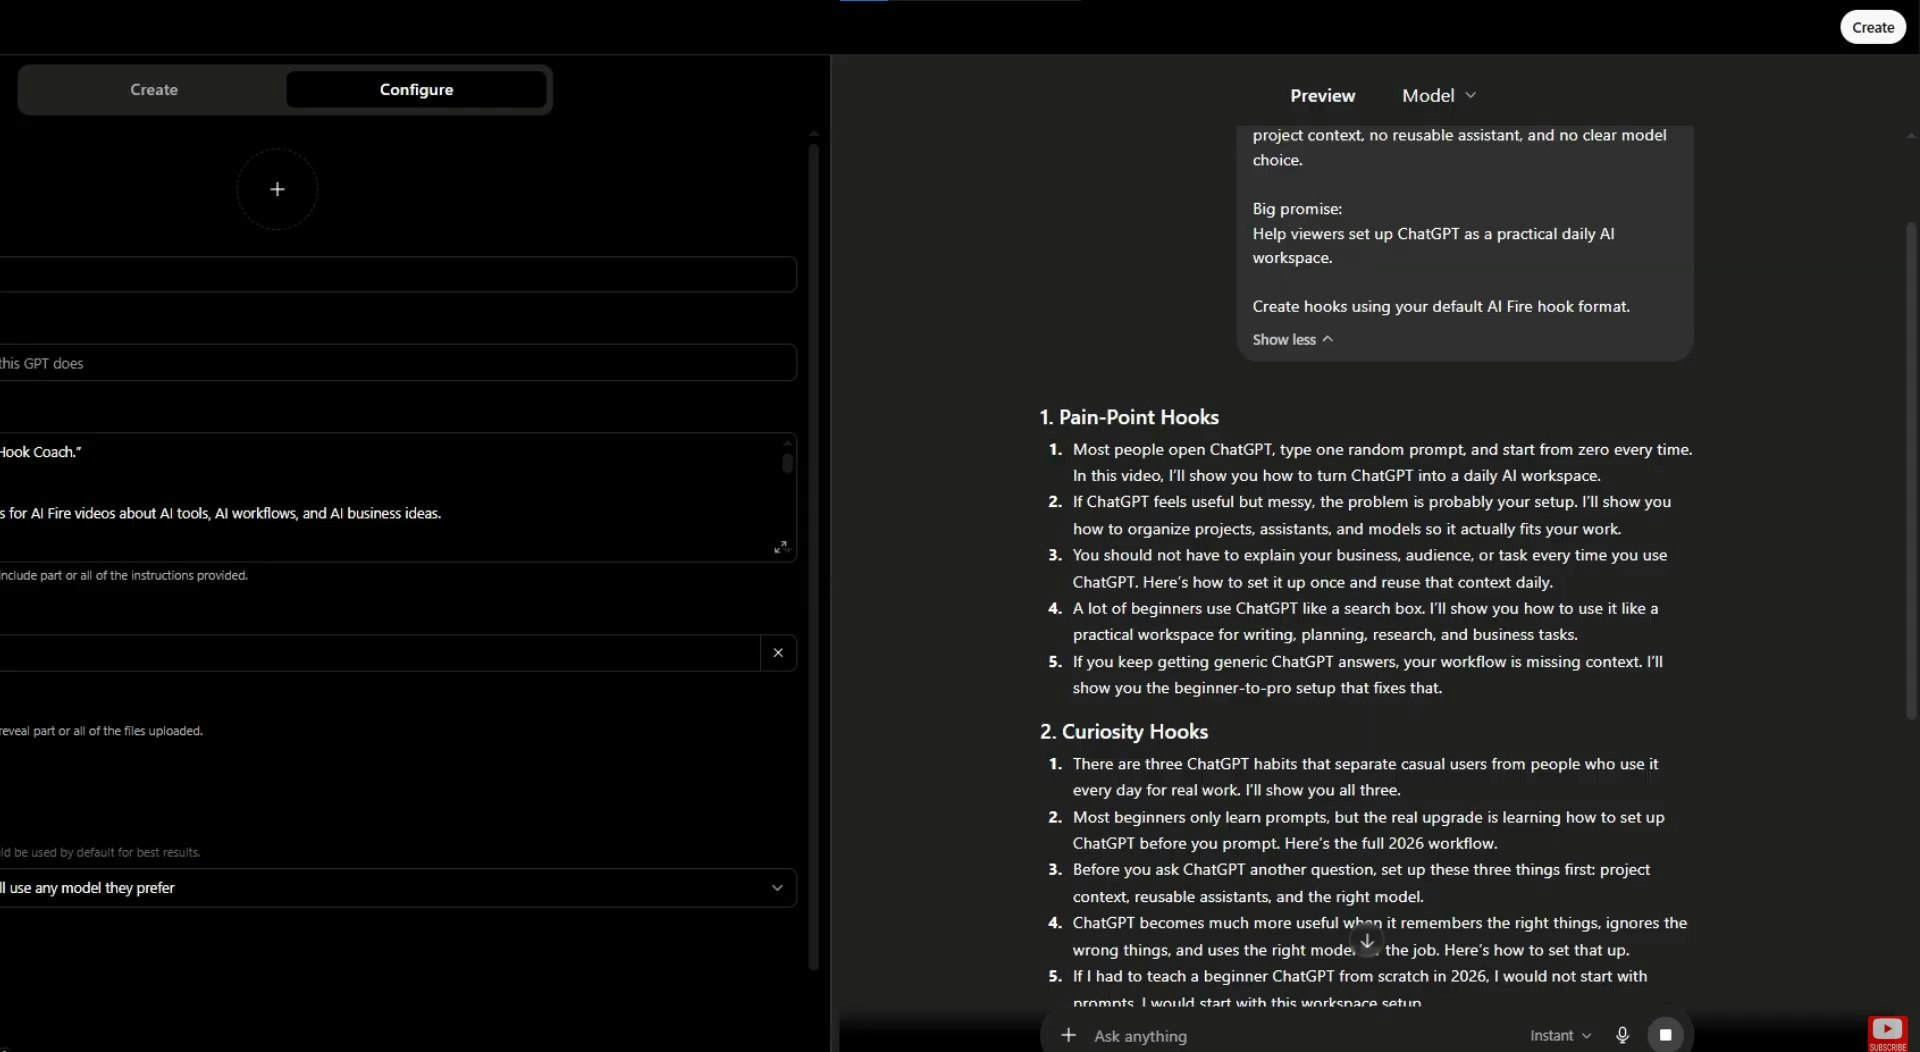Click the GPT name input field
The image size is (1920, 1052).
click(398, 274)
